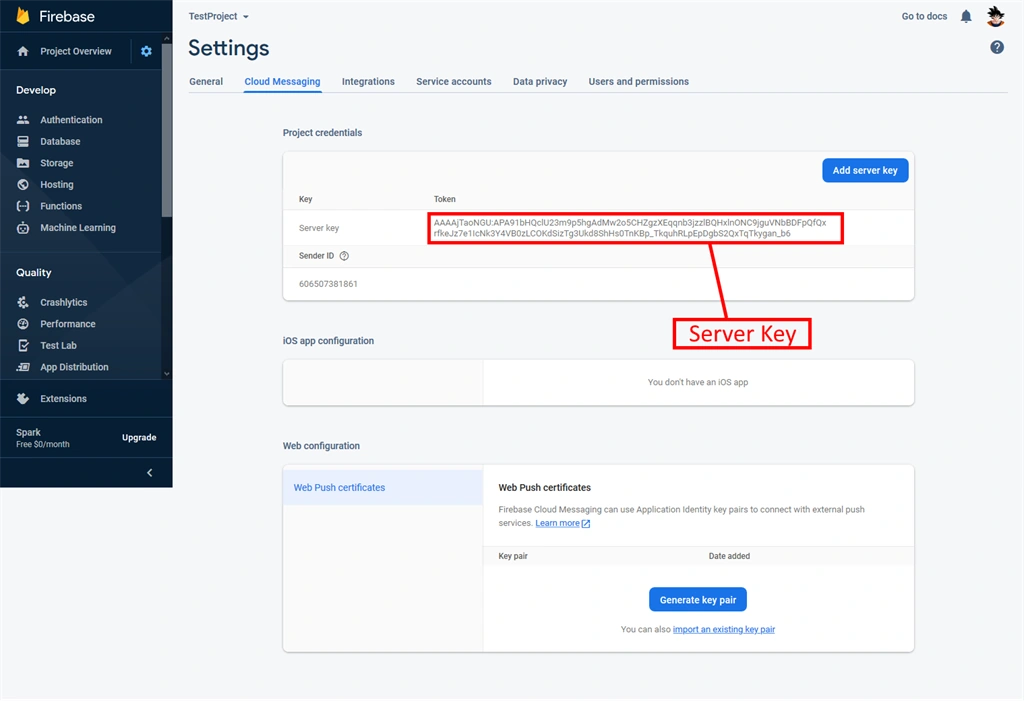This screenshot has height=701, width=1024.
Task: Open Test Lab in the sidebar
Action: tap(58, 345)
